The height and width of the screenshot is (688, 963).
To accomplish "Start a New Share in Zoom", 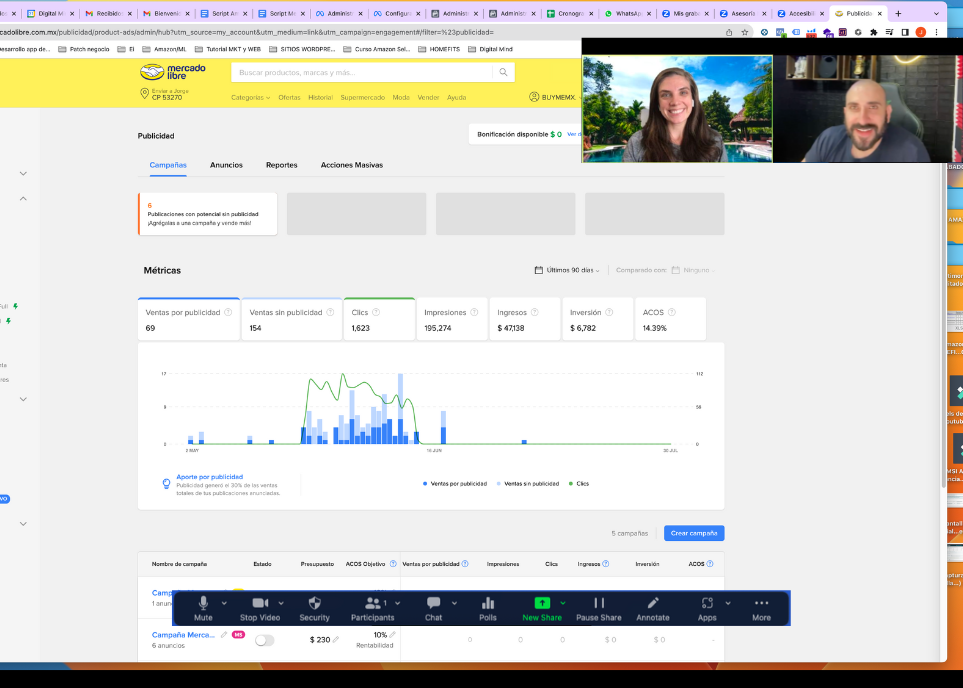I will [542, 609].
